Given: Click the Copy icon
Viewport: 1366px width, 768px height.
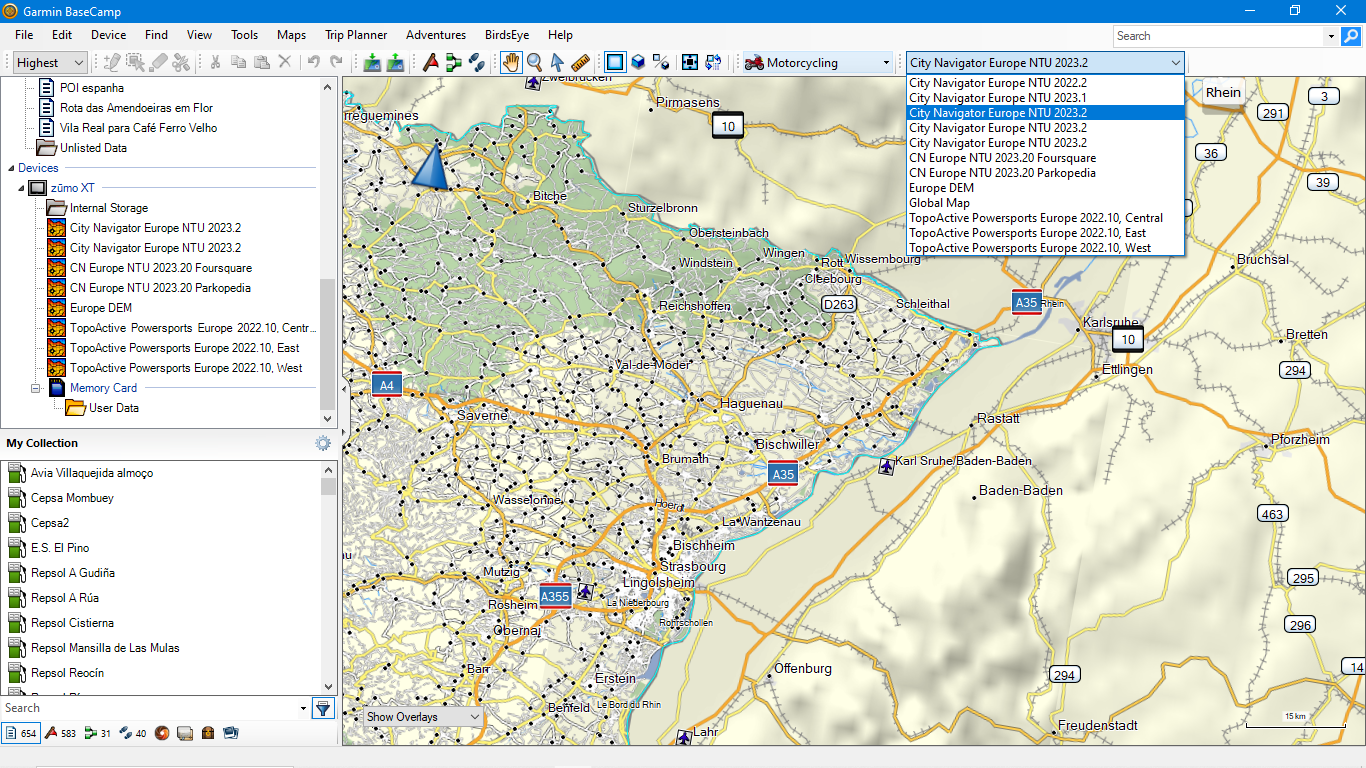Looking at the screenshot, I should [x=238, y=62].
